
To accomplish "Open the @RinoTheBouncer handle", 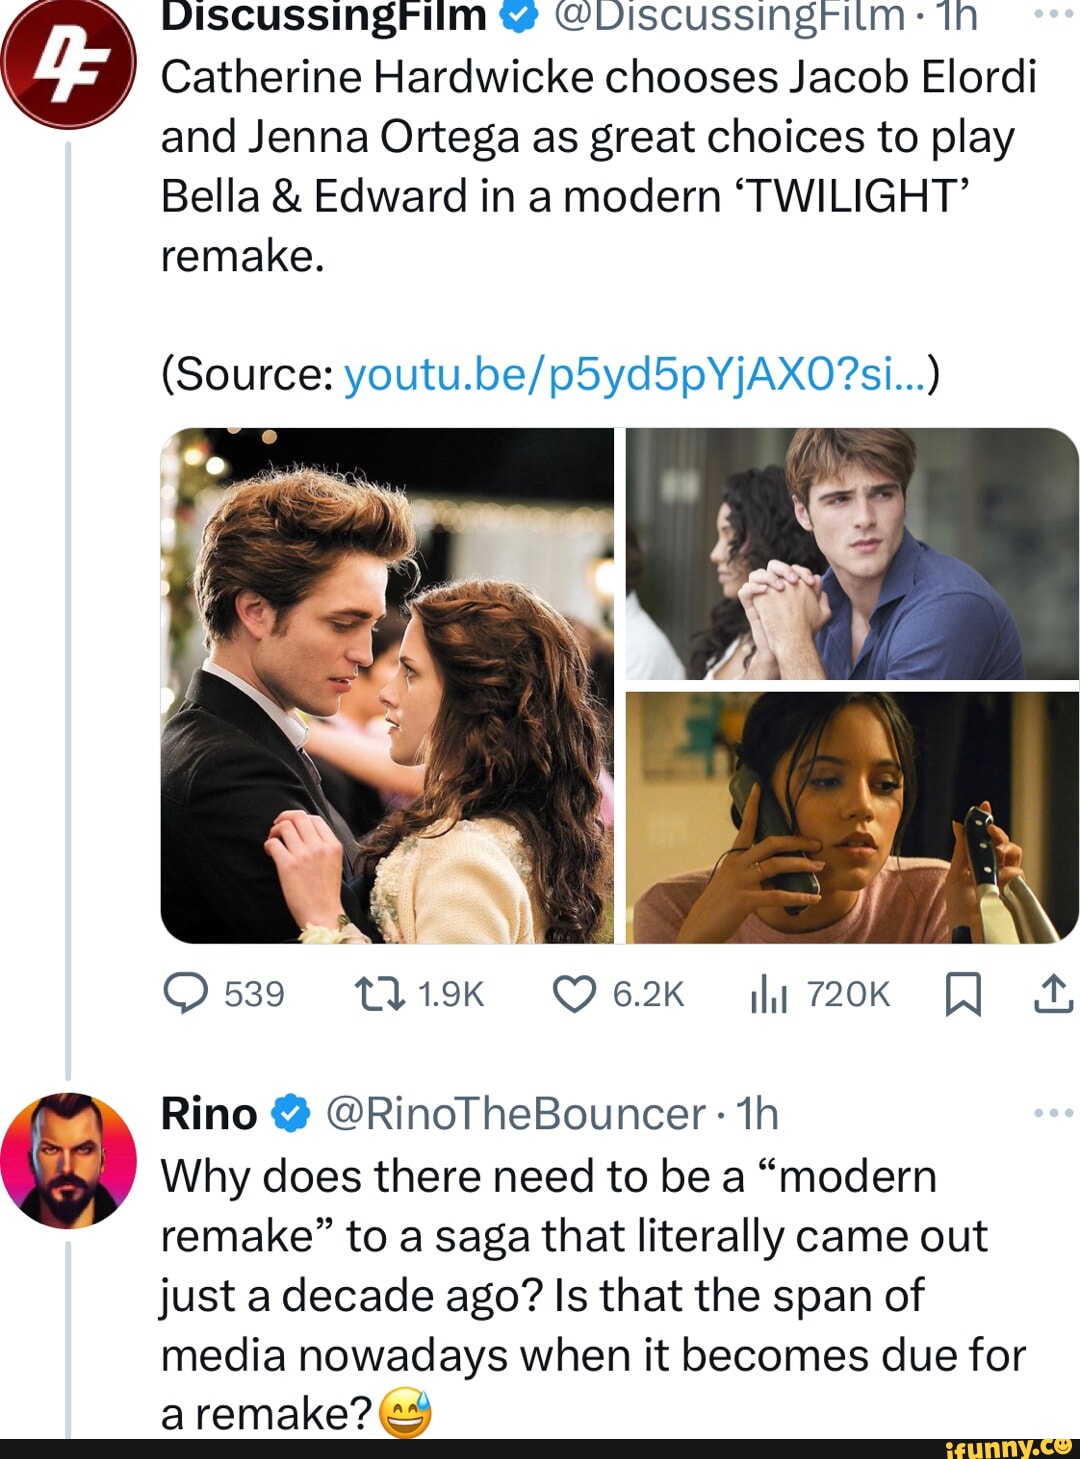I will point(516,1114).
